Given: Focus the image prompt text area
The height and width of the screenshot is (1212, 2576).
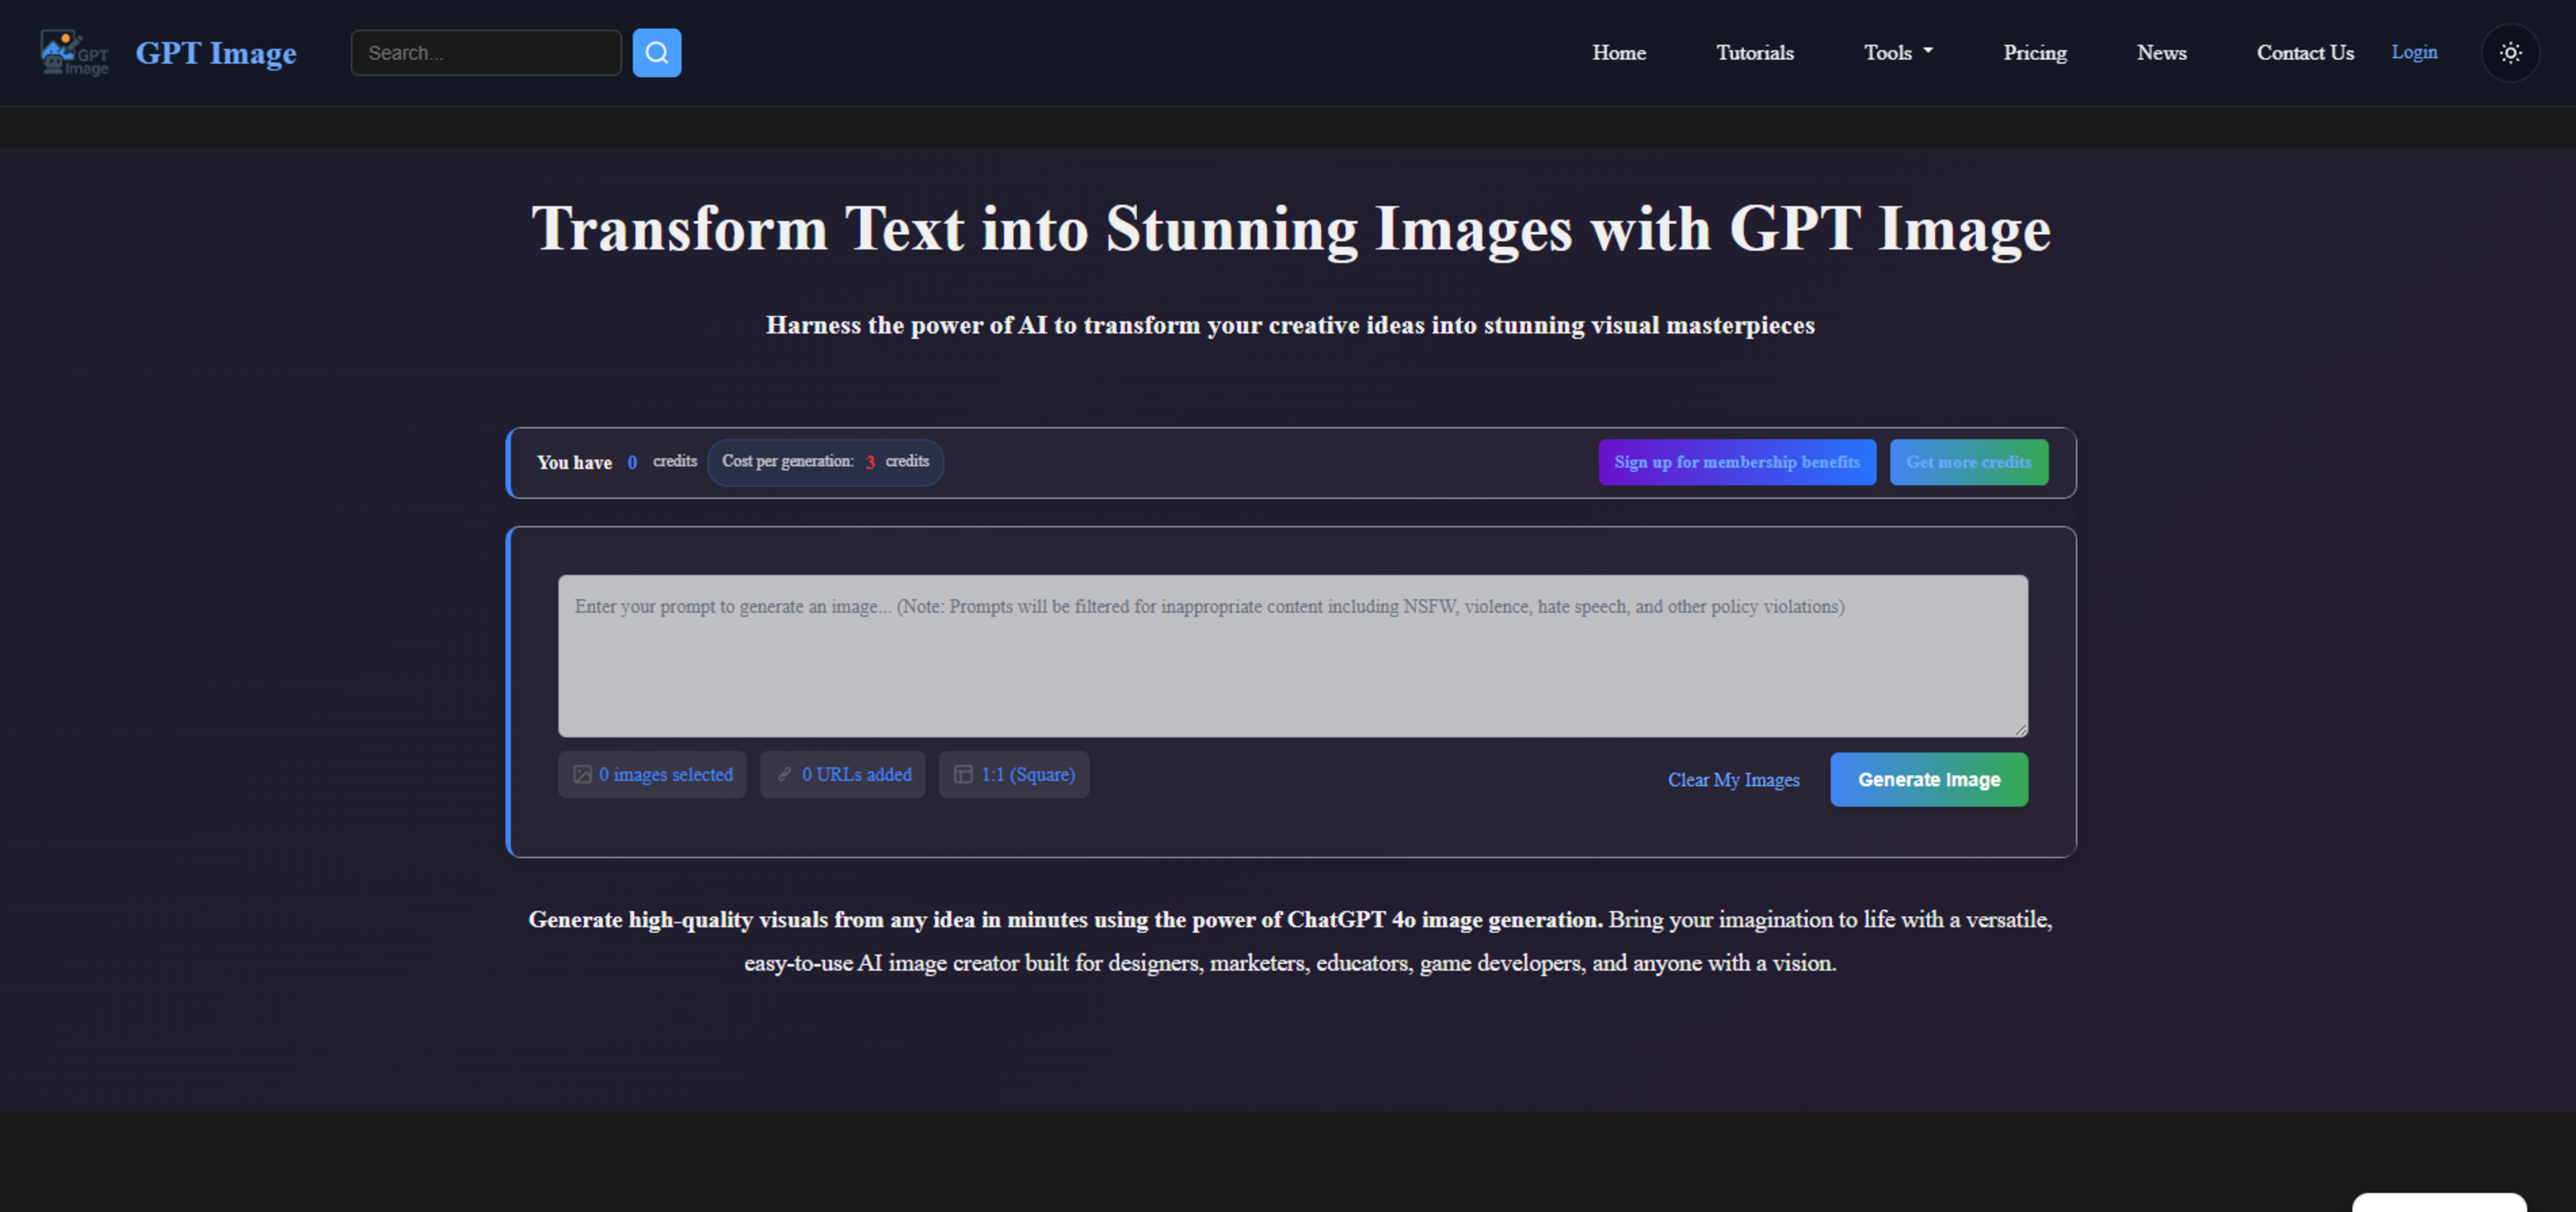Looking at the screenshot, I should coord(1292,656).
